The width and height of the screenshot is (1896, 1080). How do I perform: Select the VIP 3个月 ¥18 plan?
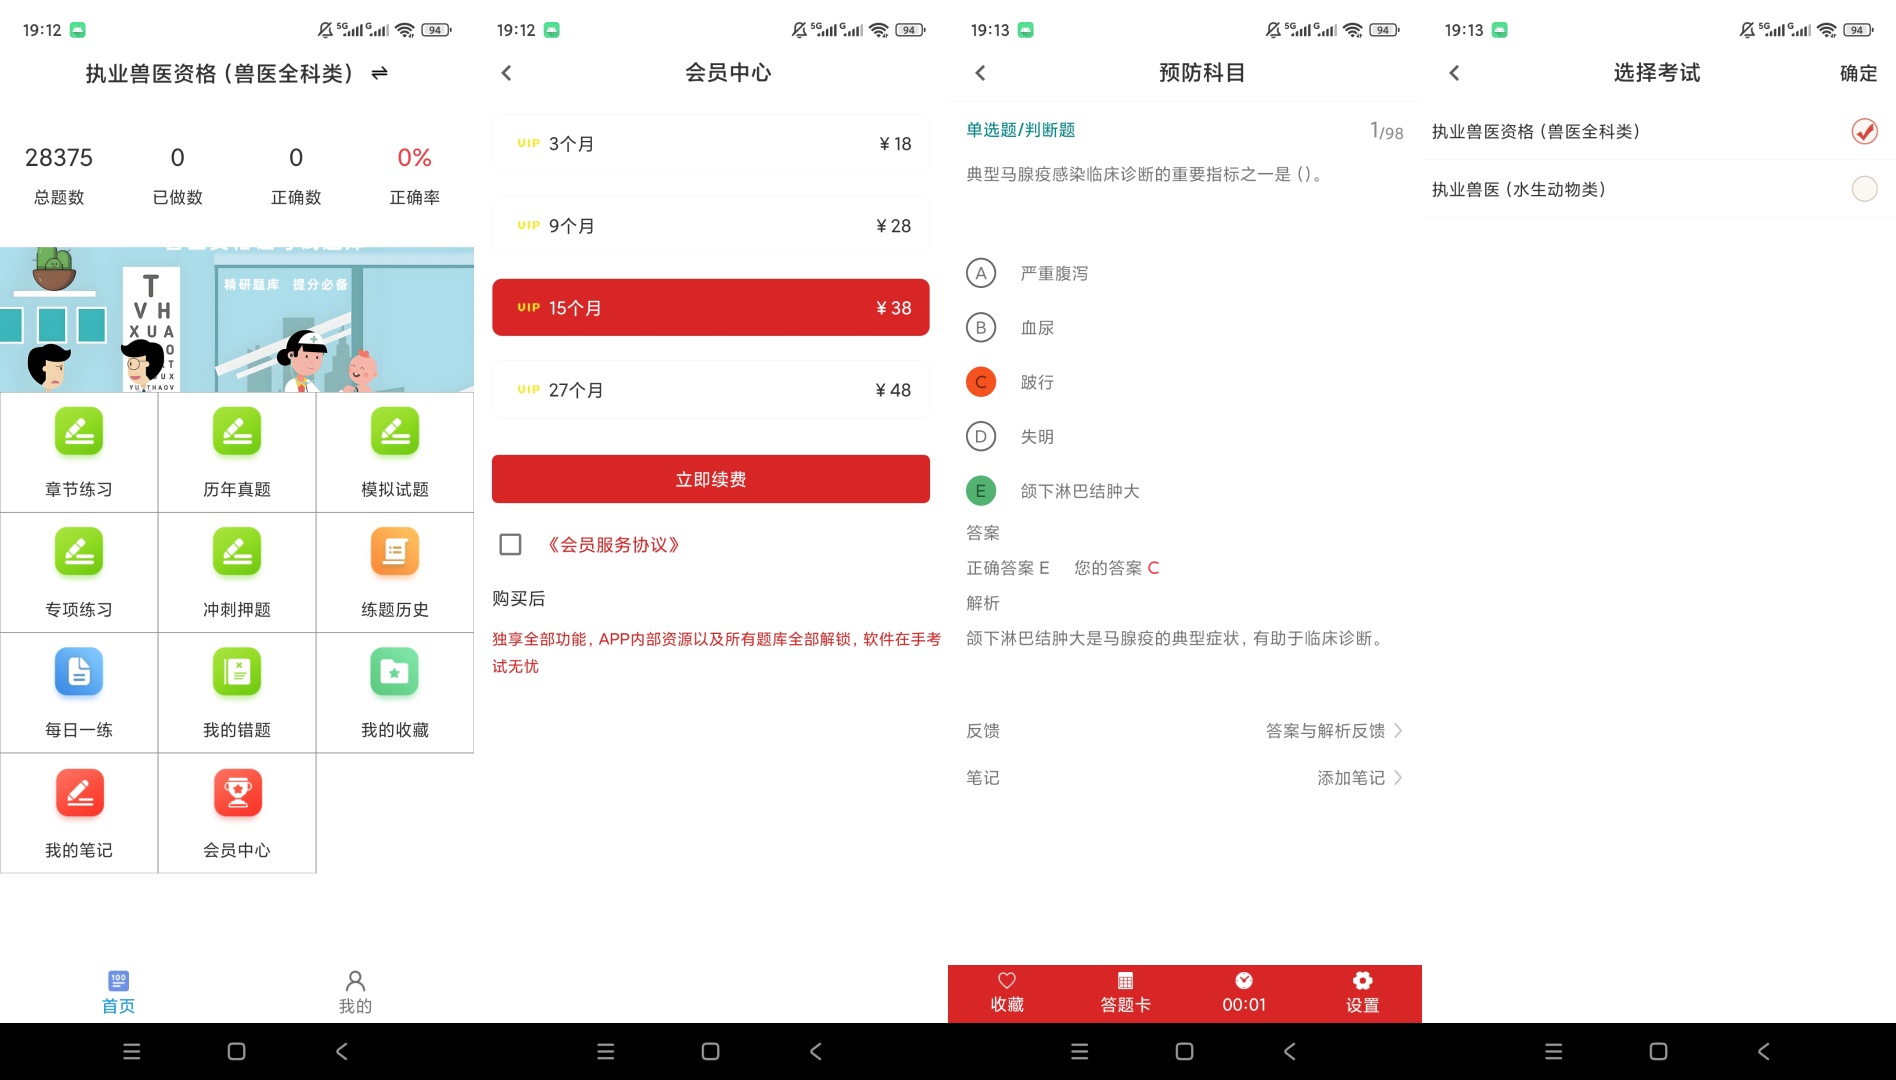point(710,144)
